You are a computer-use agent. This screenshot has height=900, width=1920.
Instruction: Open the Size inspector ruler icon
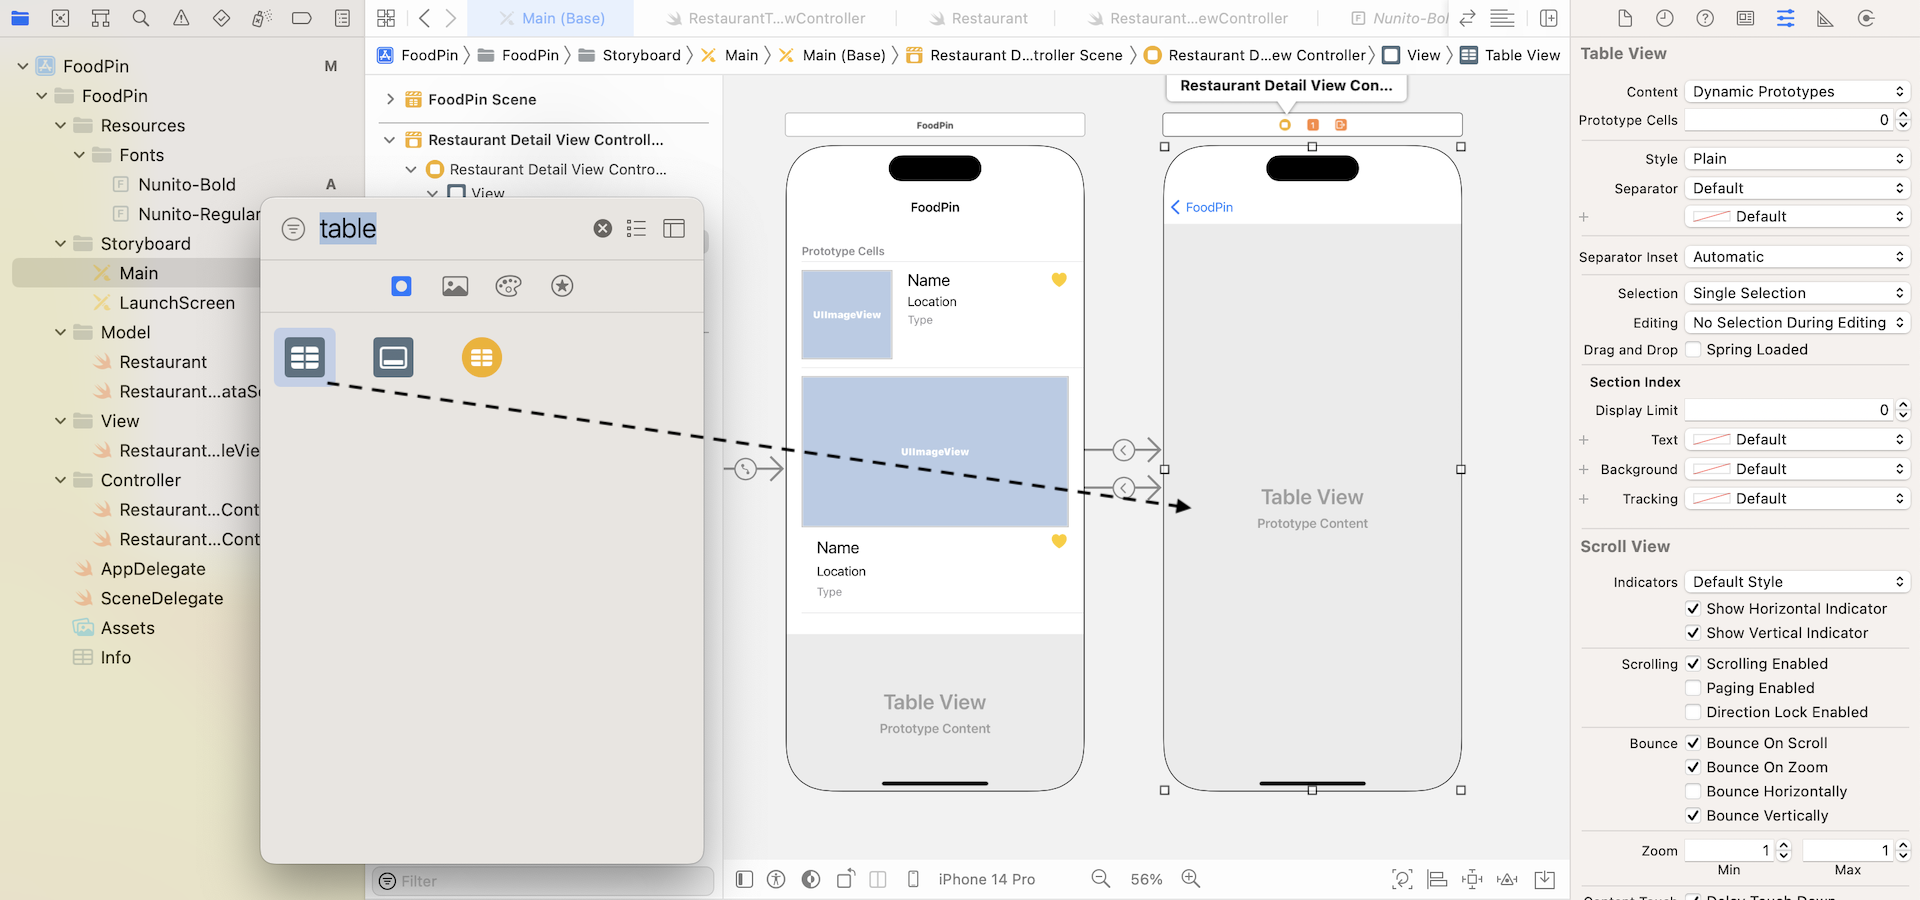click(x=1825, y=18)
